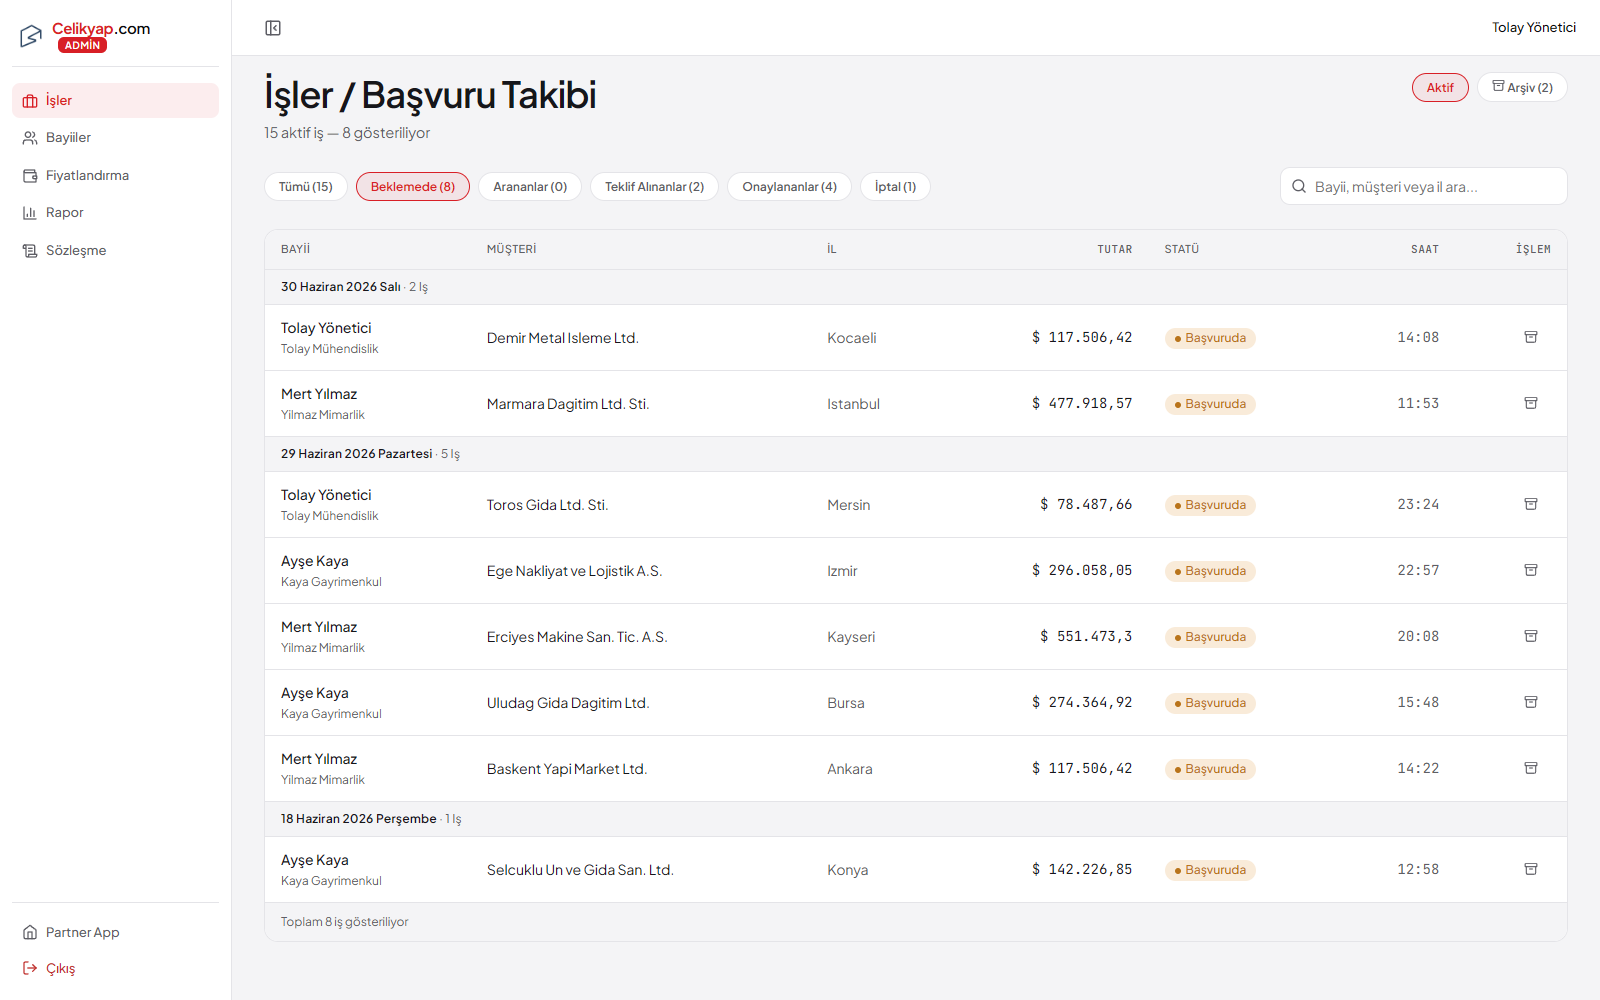Click the Fiyatlandırma wallet icon
This screenshot has width=1600, height=1000.
coord(30,176)
